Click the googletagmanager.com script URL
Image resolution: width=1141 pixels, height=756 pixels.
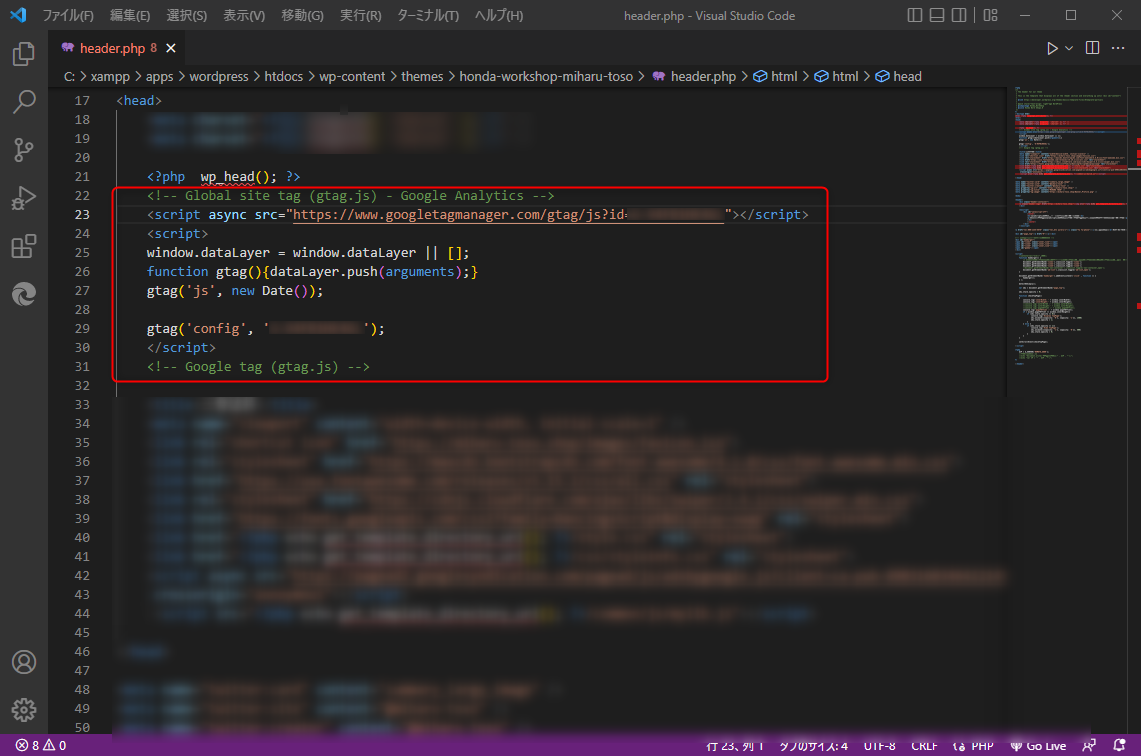tap(508, 215)
